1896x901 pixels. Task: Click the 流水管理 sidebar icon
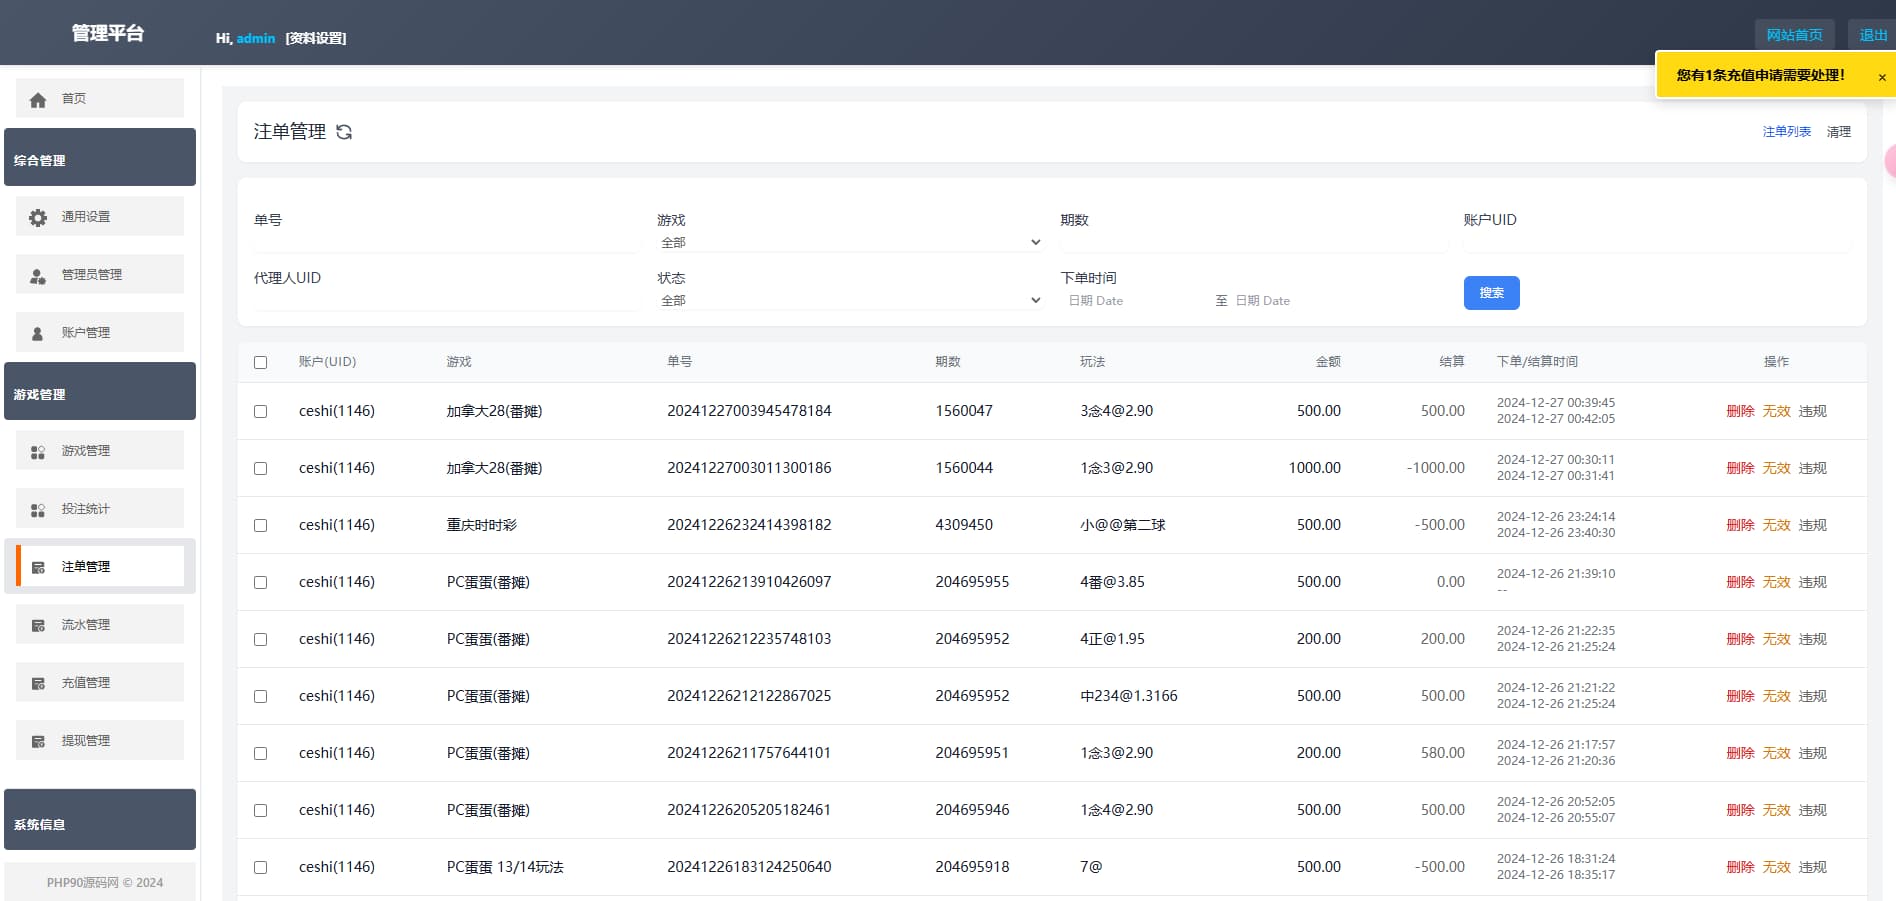(x=38, y=626)
